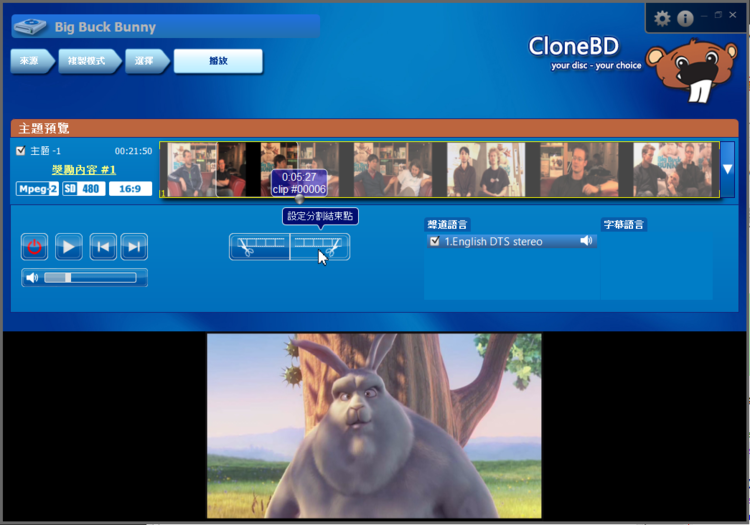Select first filmstrip thumbnail with two seated men
The width and height of the screenshot is (750, 525).
207,169
